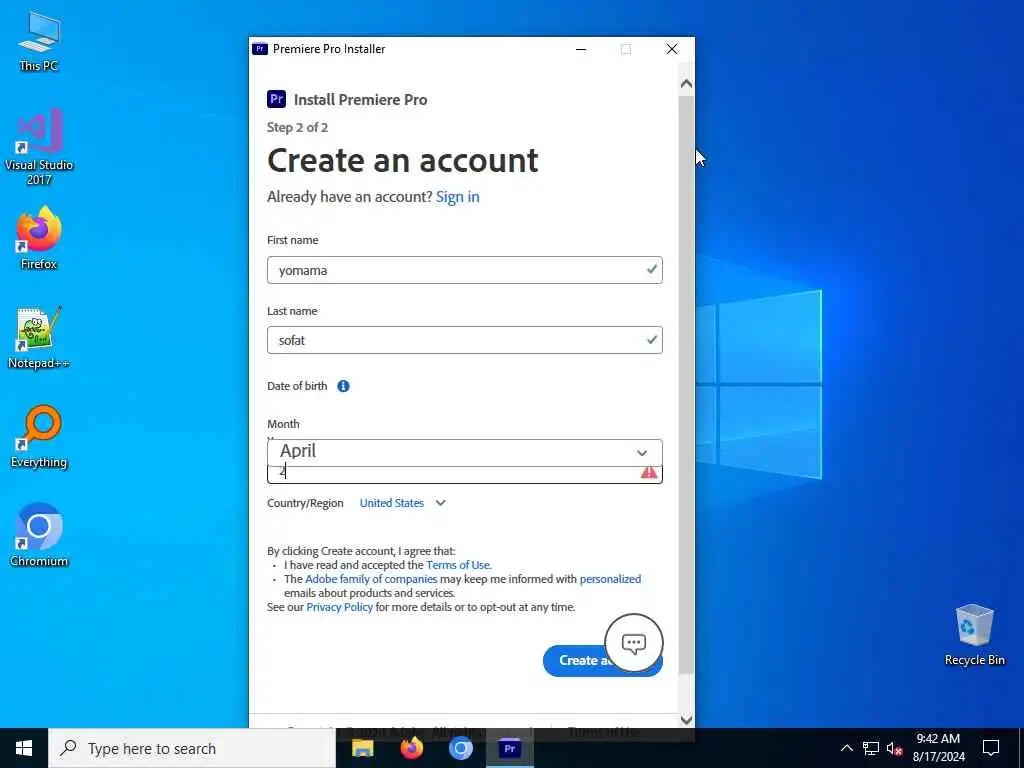This screenshot has width=1024, height=768.
Task: Launch Firefox from desktop shortcut
Action: pyautogui.click(x=39, y=238)
